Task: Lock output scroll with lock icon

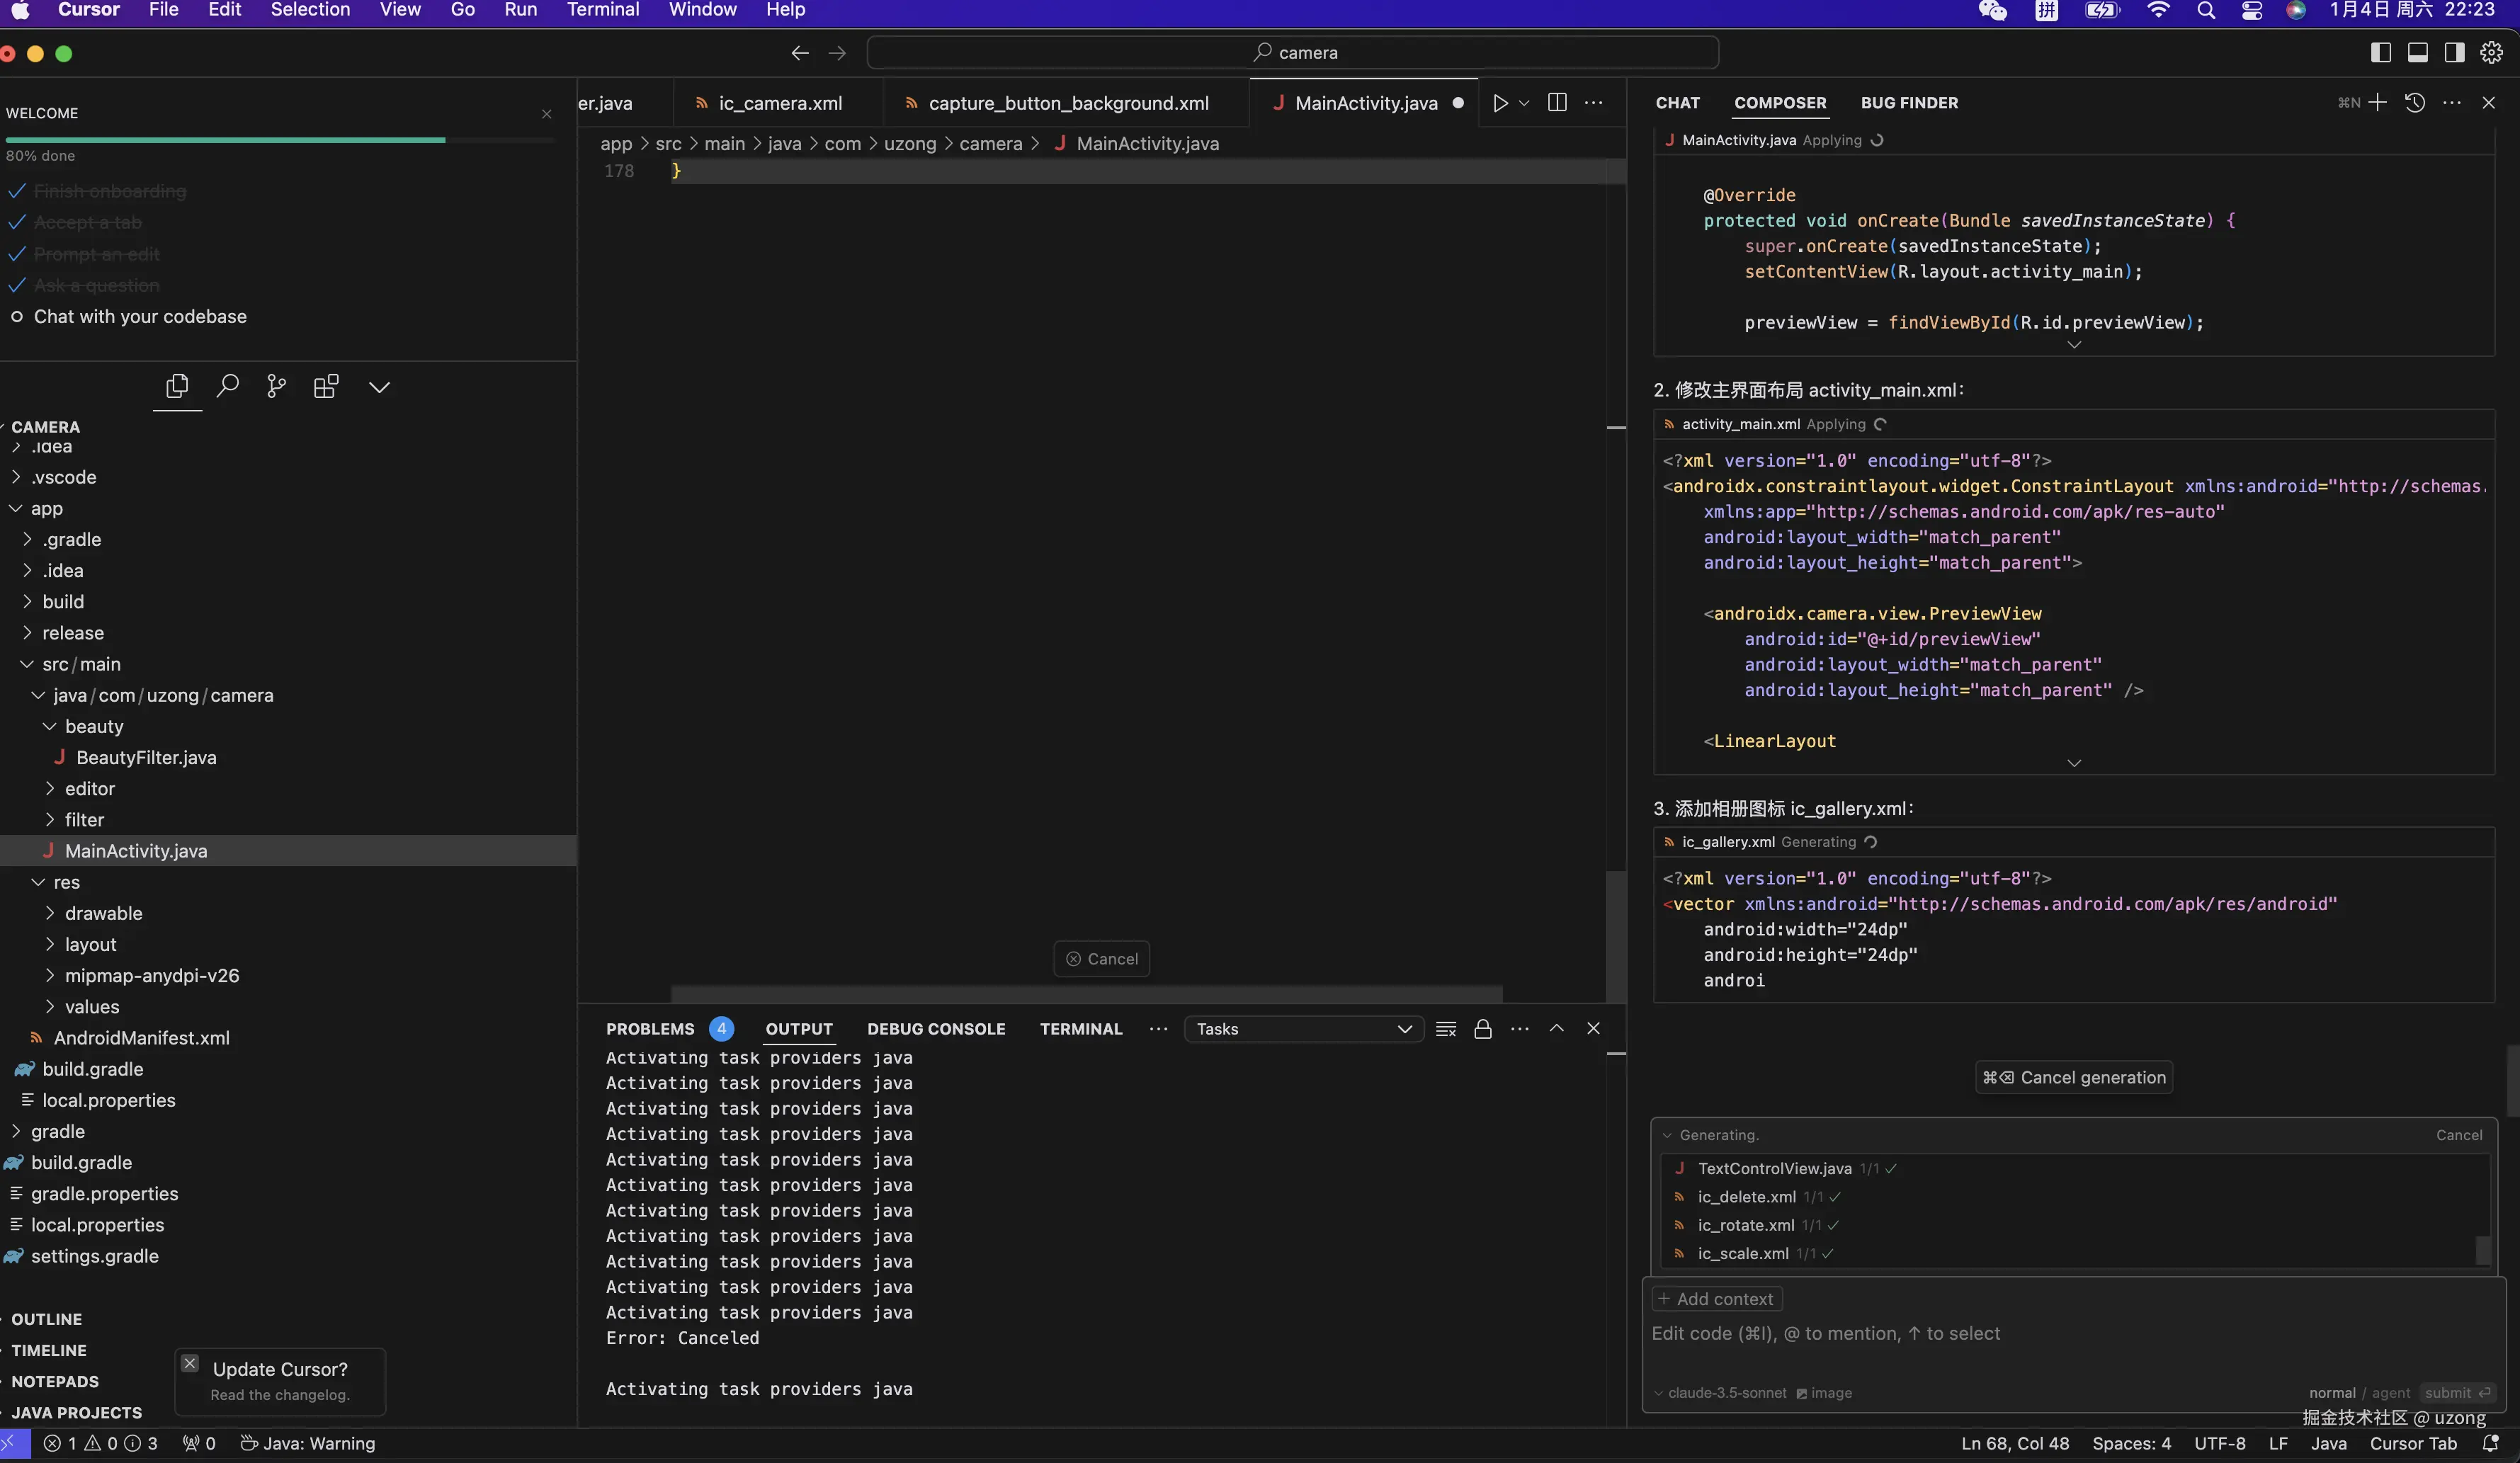Action: [1483, 1029]
